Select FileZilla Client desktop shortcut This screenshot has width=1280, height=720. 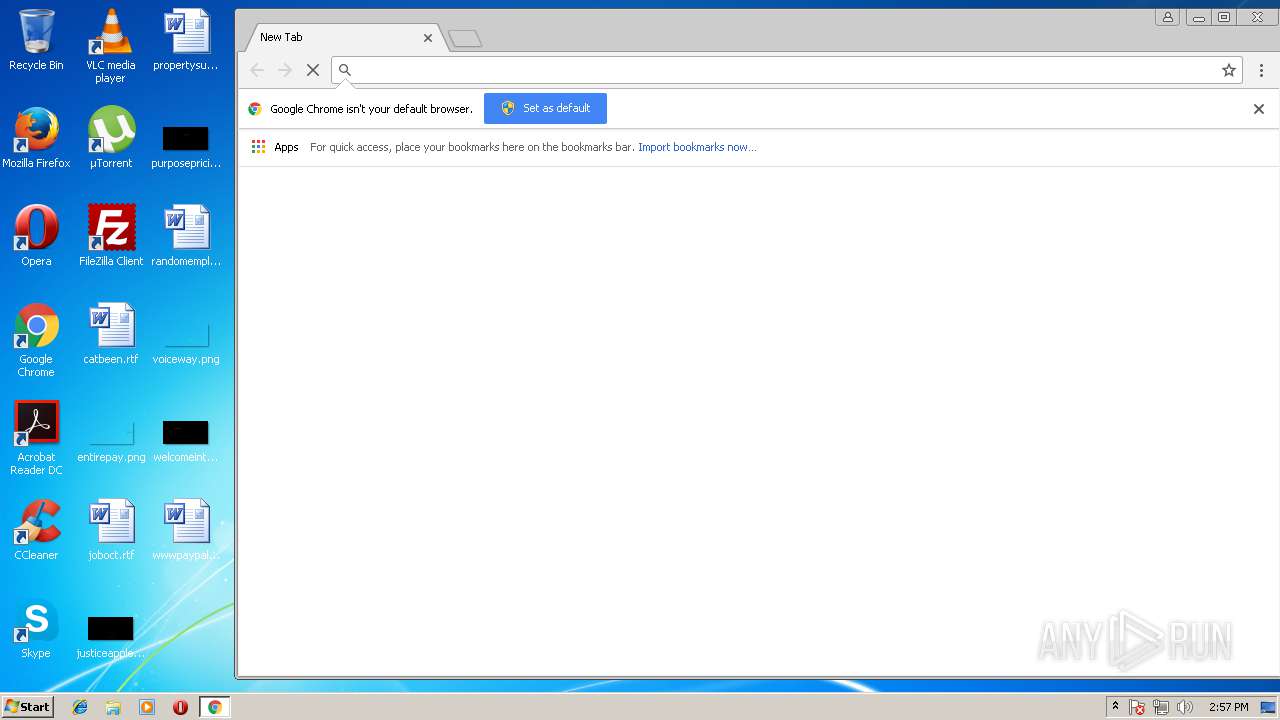(111, 236)
